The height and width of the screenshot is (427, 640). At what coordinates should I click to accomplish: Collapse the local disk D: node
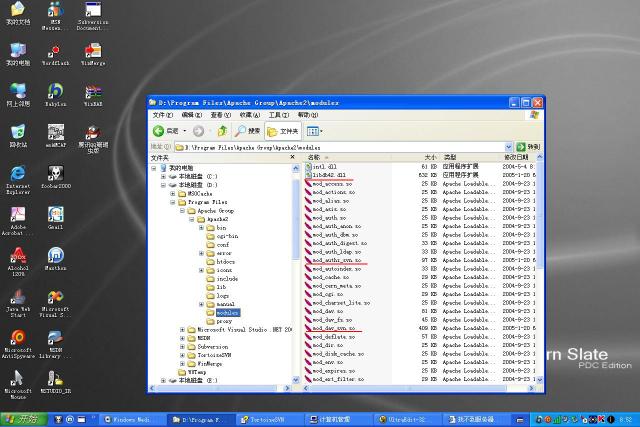(163, 185)
